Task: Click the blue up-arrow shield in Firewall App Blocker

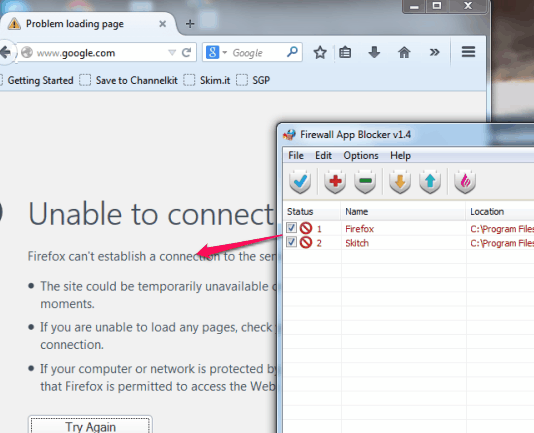Action: pos(430,182)
